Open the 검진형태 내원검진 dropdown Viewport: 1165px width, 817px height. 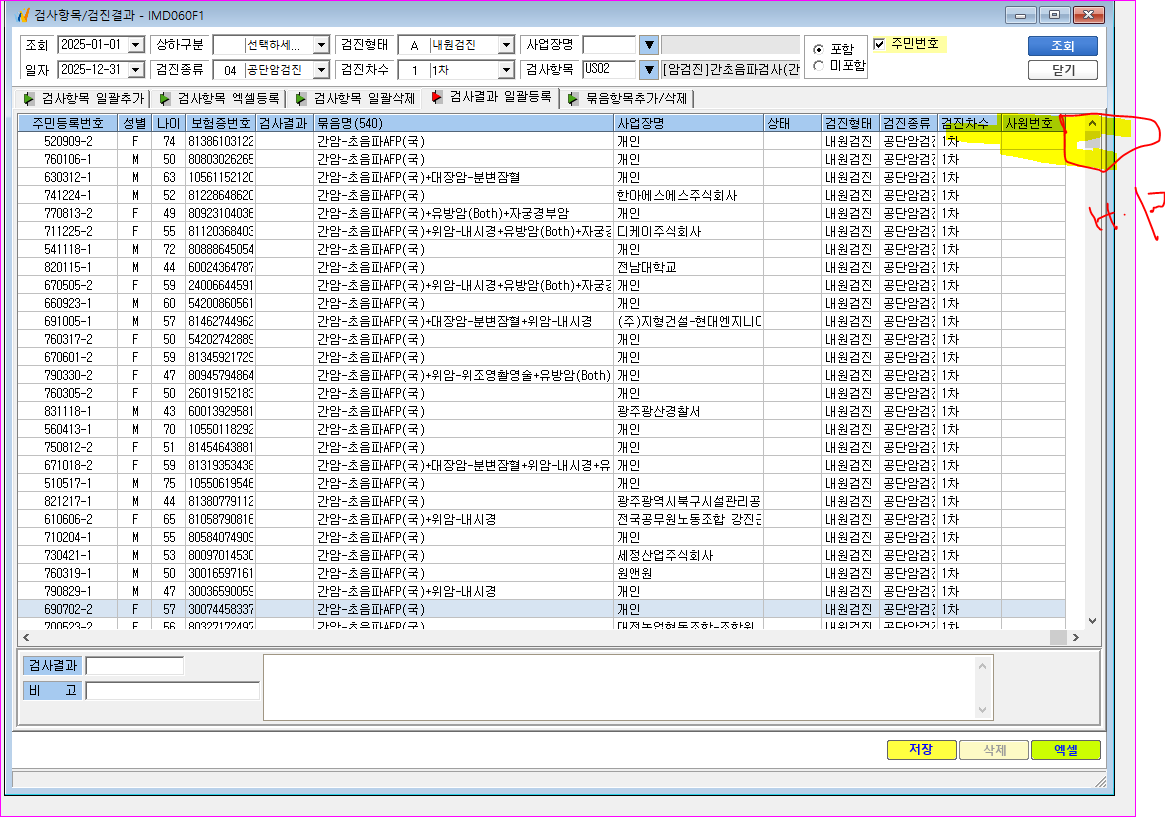(x=506, y=45)
